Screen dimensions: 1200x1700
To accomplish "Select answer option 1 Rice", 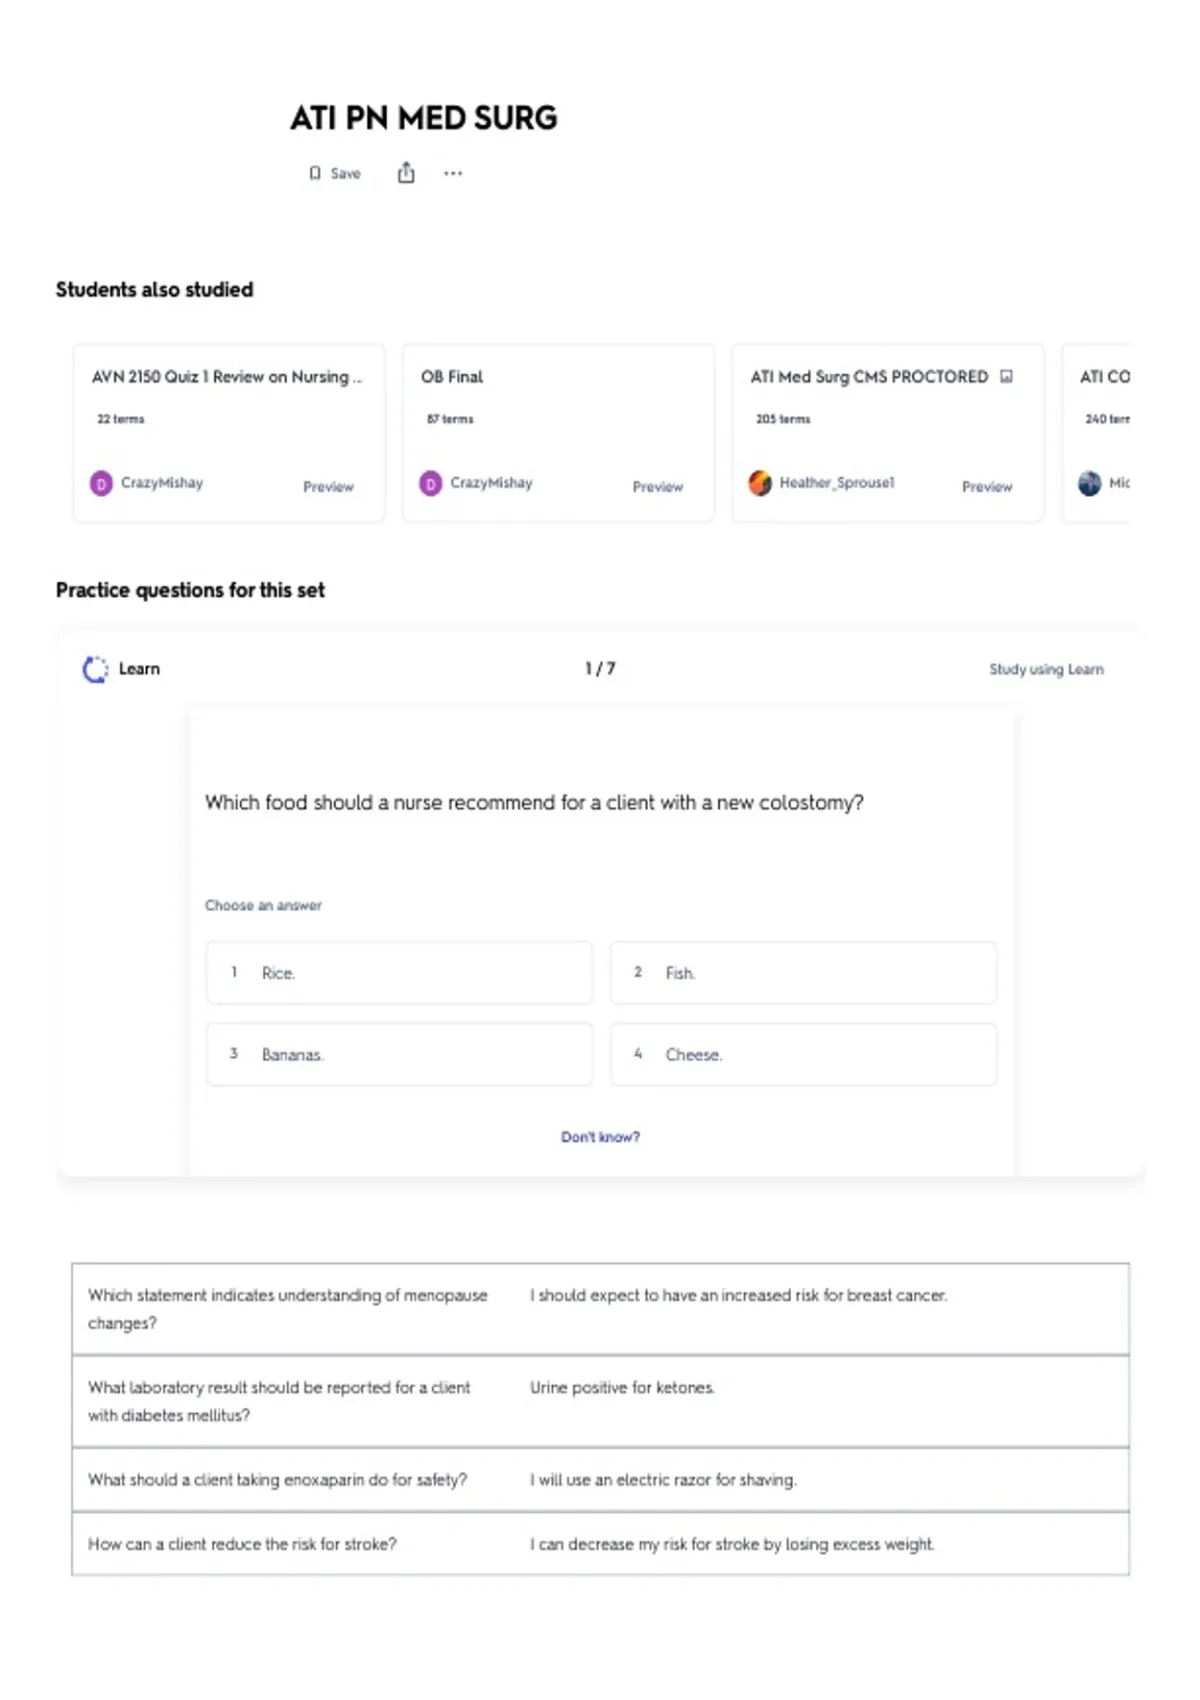I will (400, 972).
